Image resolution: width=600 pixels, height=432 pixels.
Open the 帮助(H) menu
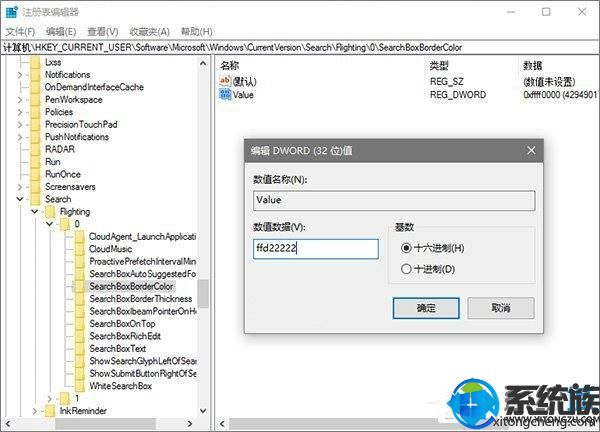(196, 31)
